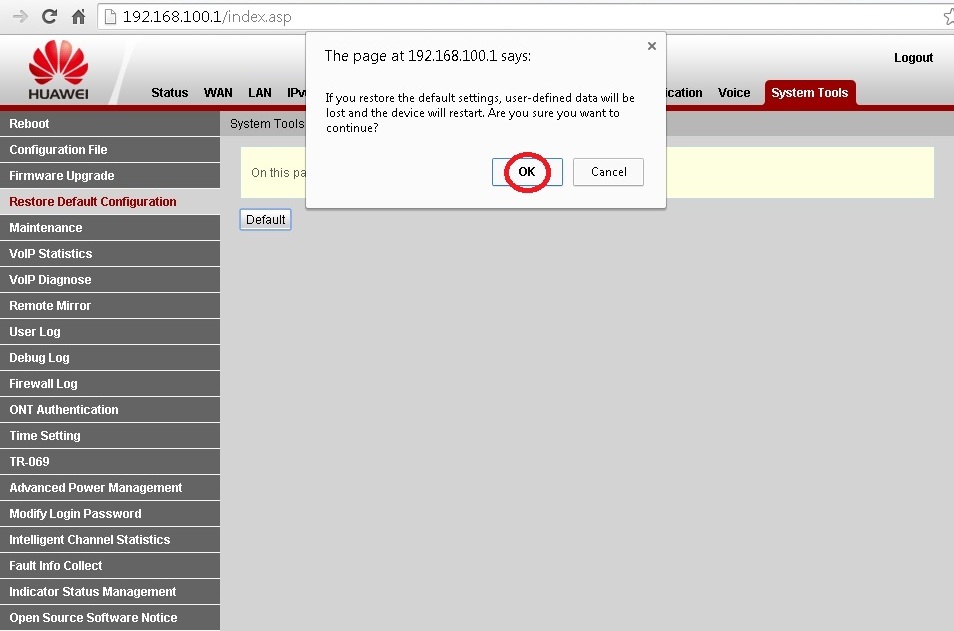954x631 pixels.
Task: Confirm restore by pressing OK
Action: pos(527,172)
